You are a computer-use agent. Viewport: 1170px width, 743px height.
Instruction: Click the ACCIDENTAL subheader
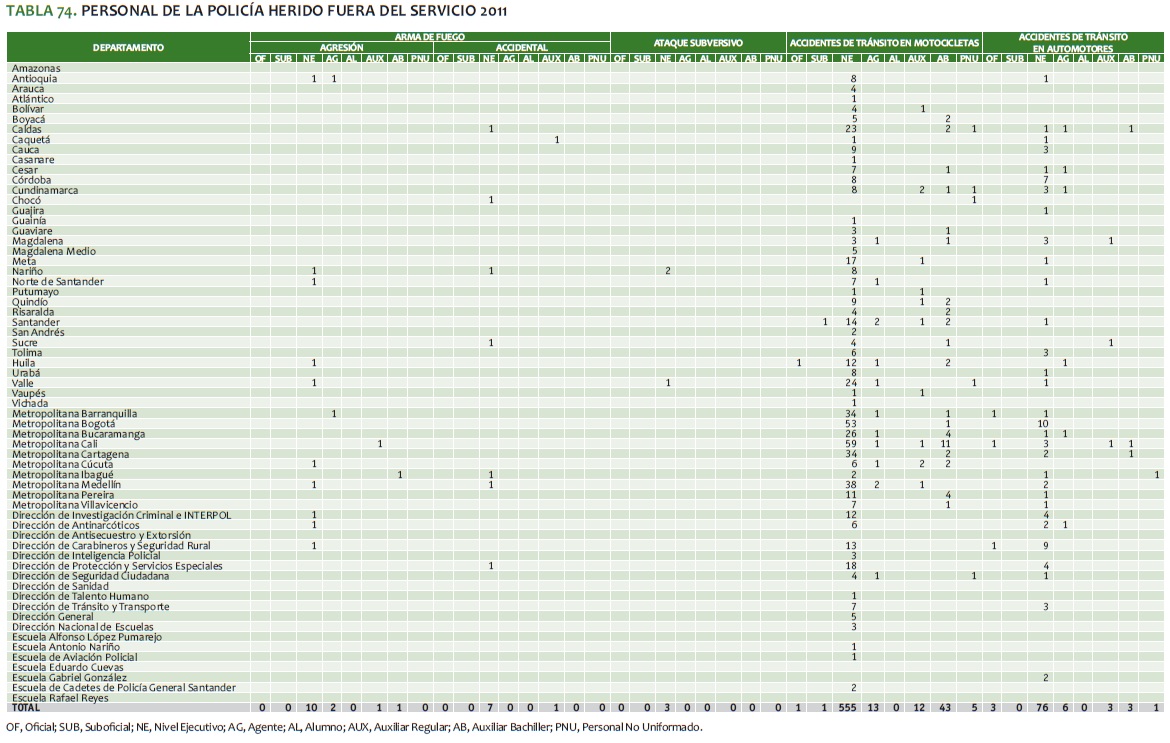coord(520,48)
